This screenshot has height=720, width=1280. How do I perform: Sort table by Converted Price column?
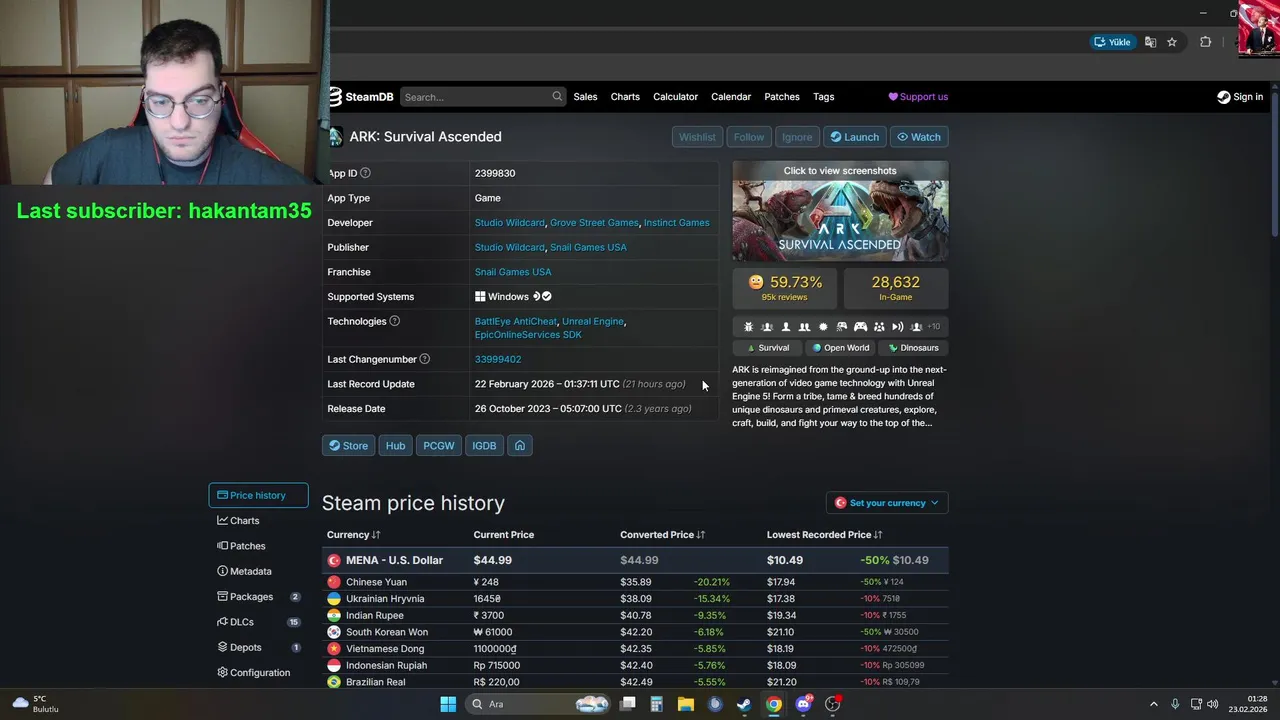662,535
